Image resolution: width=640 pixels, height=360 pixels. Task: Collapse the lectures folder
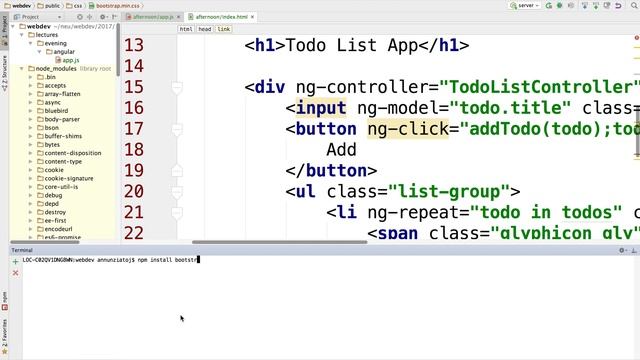pos(22,35)
